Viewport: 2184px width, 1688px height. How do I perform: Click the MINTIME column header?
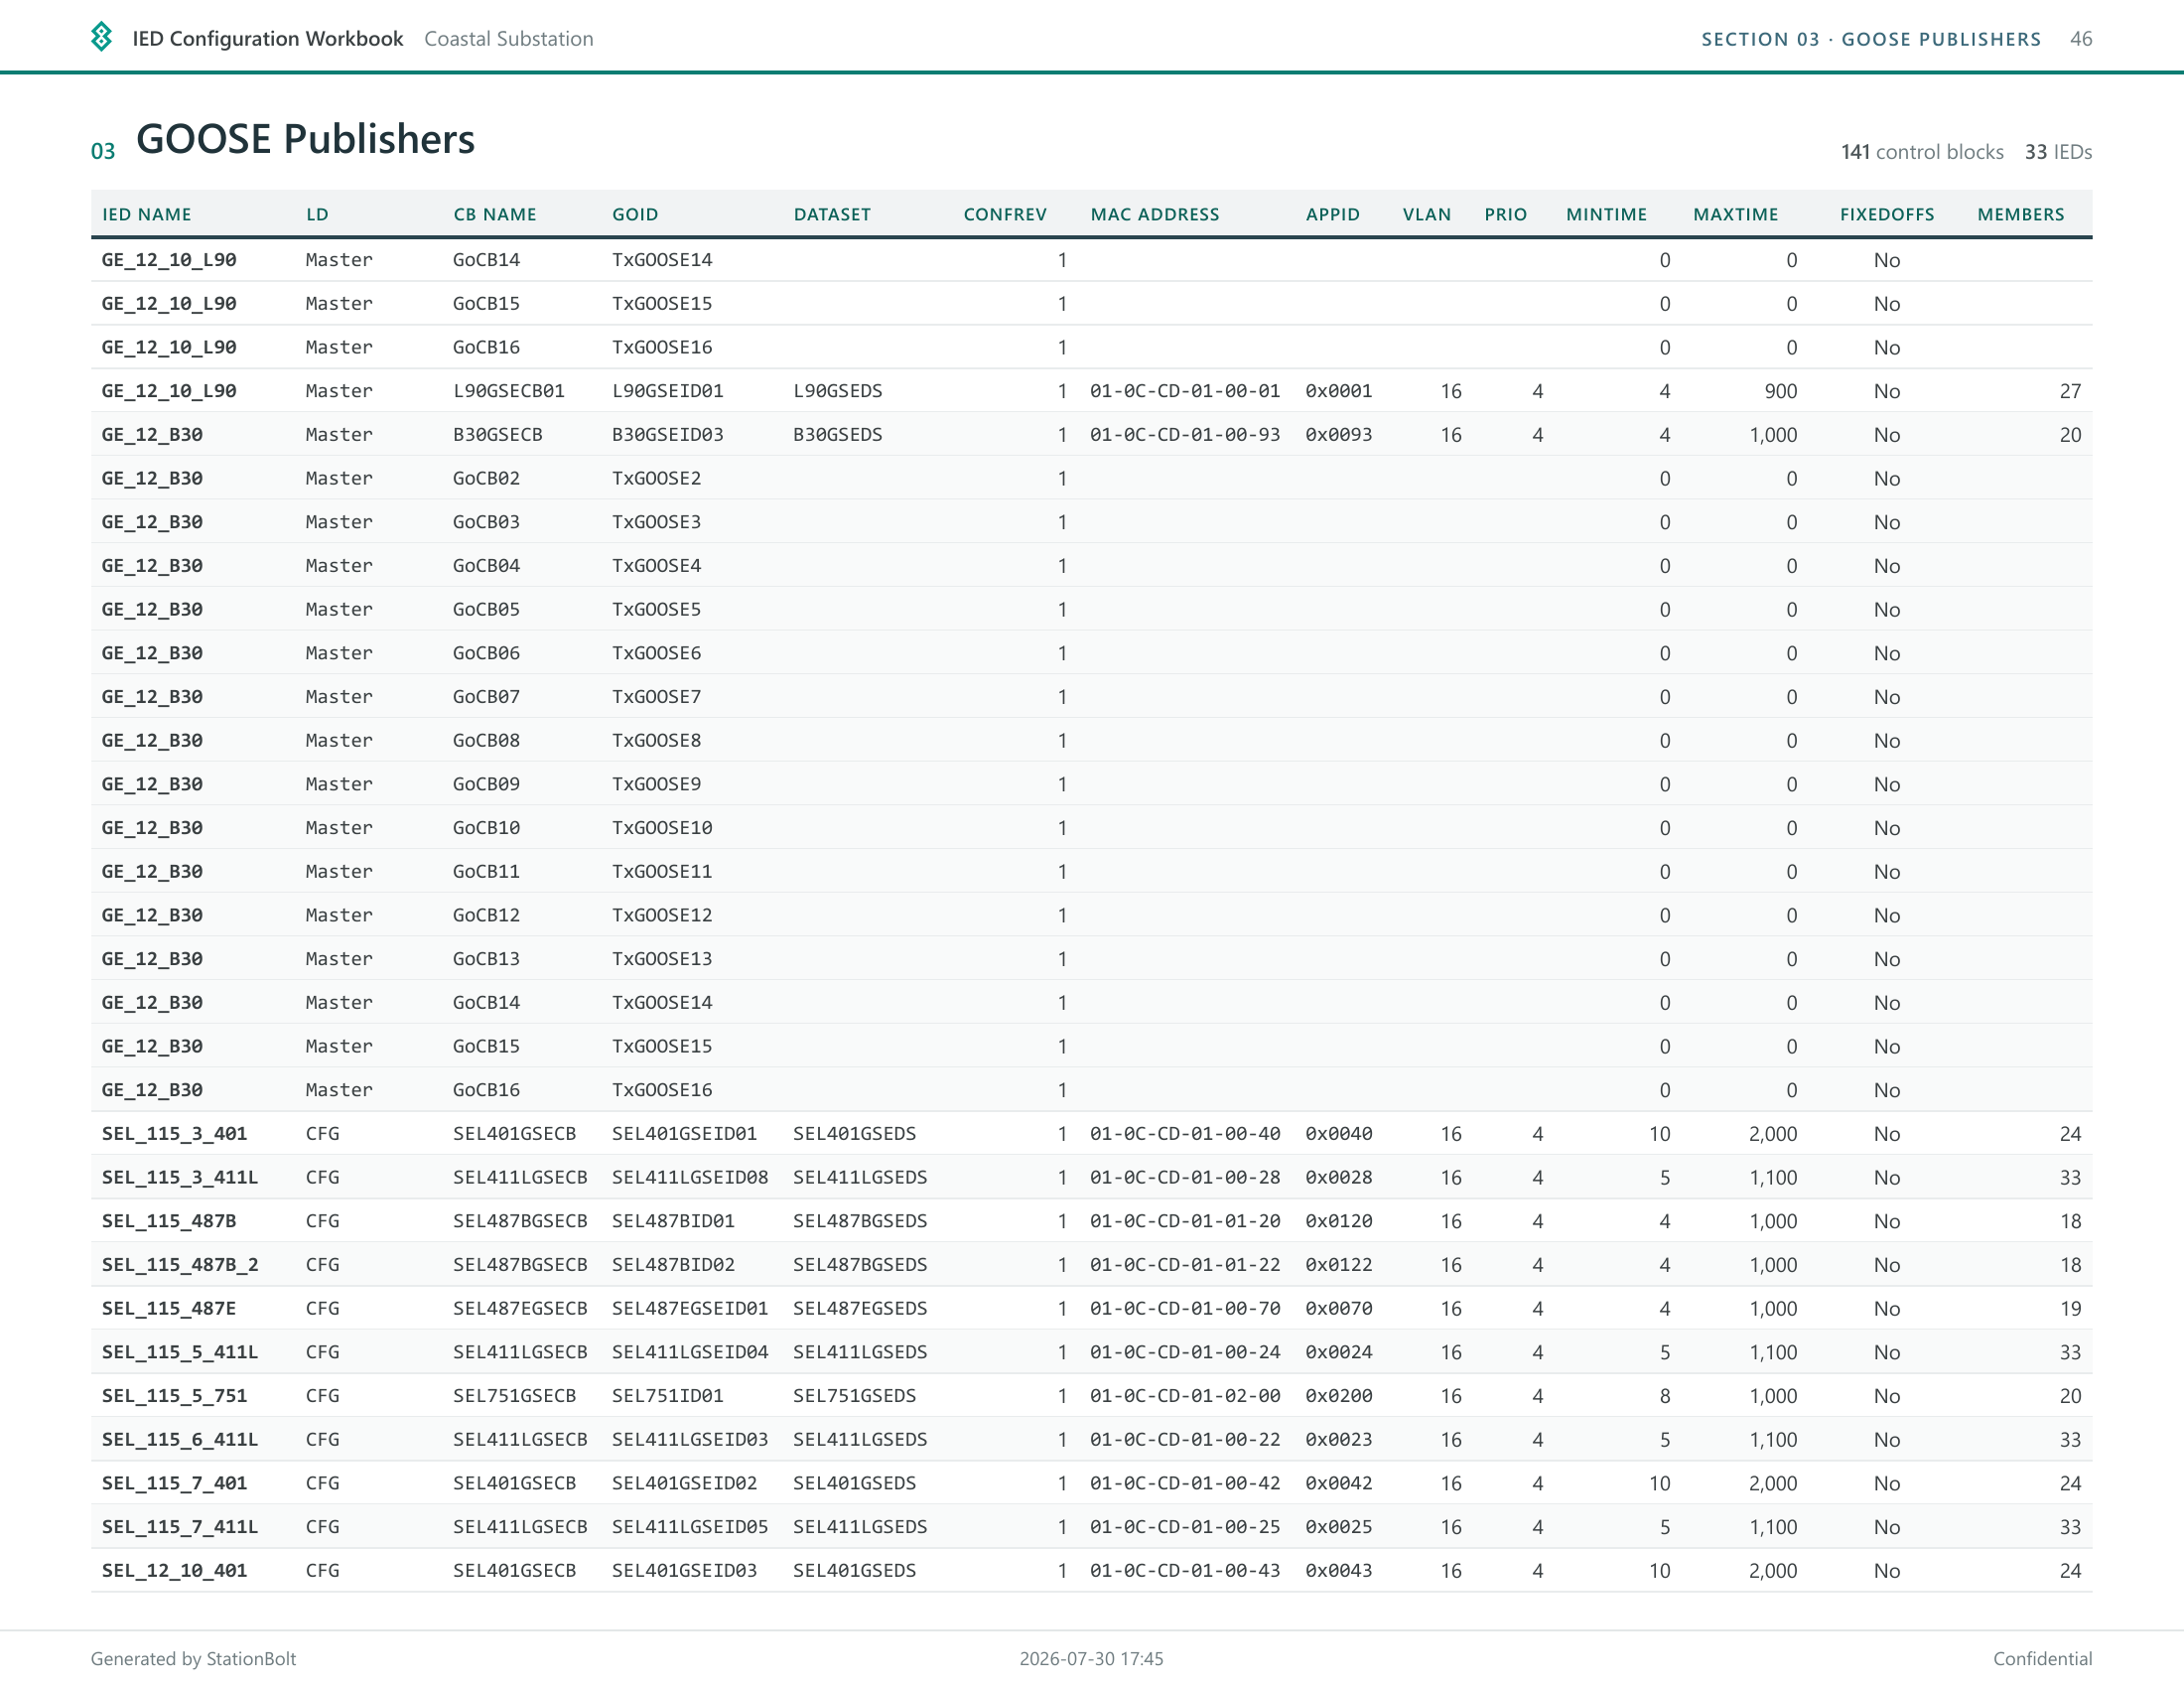coord(1606,214)
